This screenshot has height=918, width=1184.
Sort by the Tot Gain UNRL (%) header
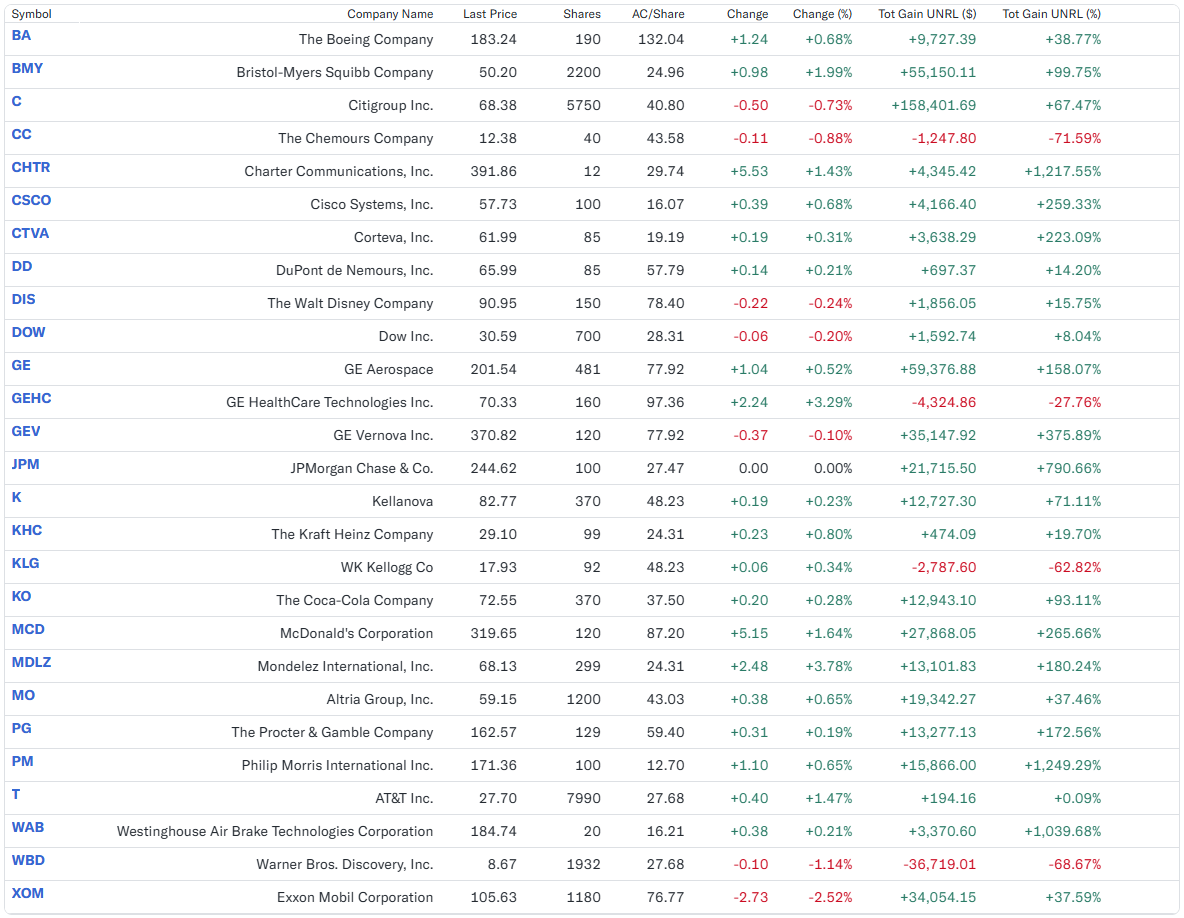(x=1052, y=14)
